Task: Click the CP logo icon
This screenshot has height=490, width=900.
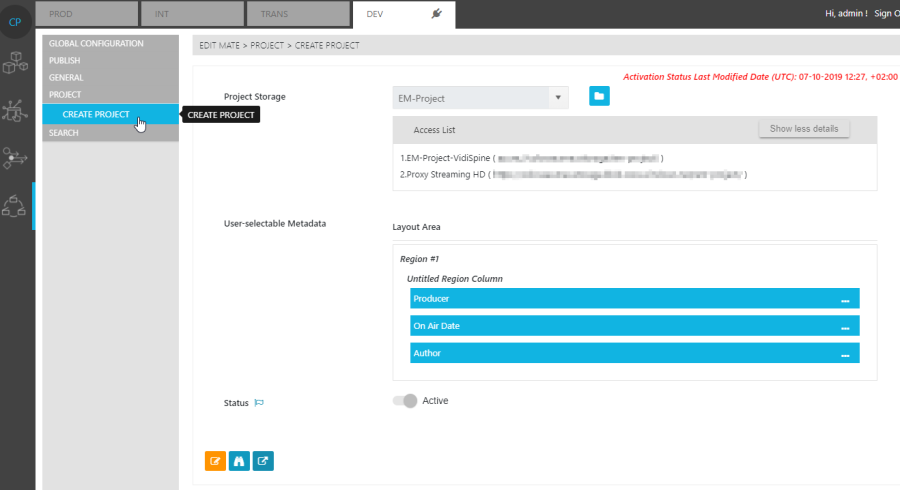Action: coord(15,22)
